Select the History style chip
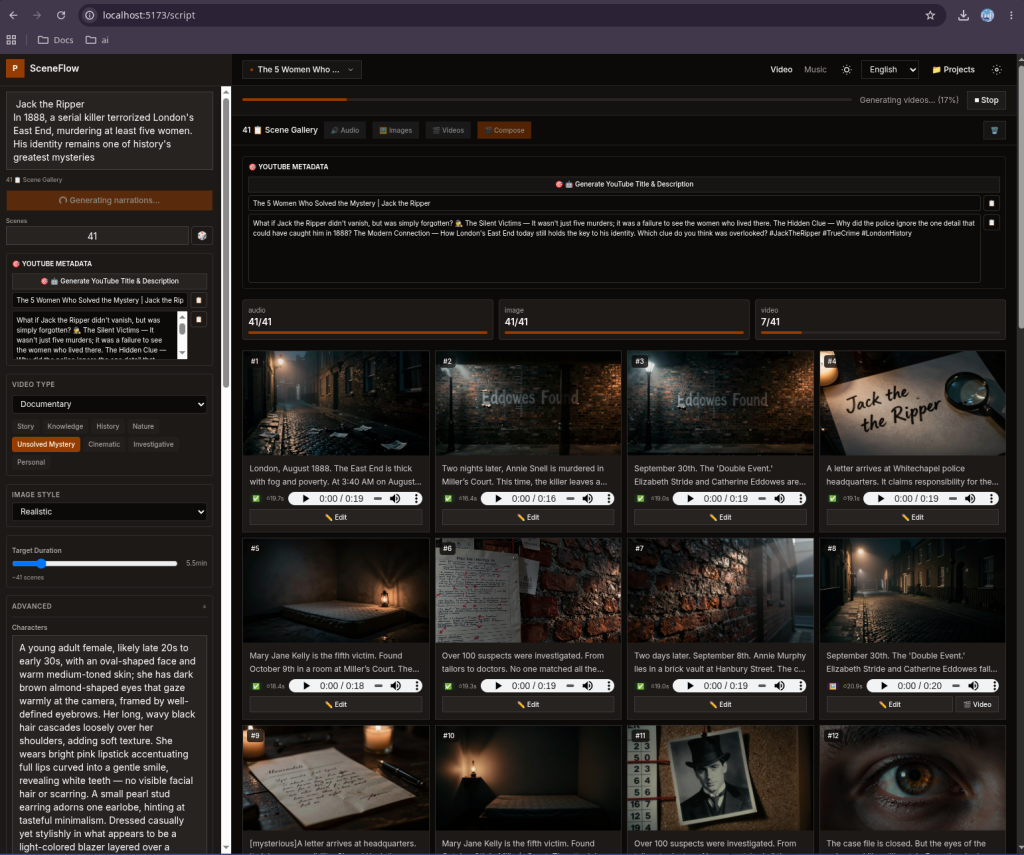 (108, 427)
